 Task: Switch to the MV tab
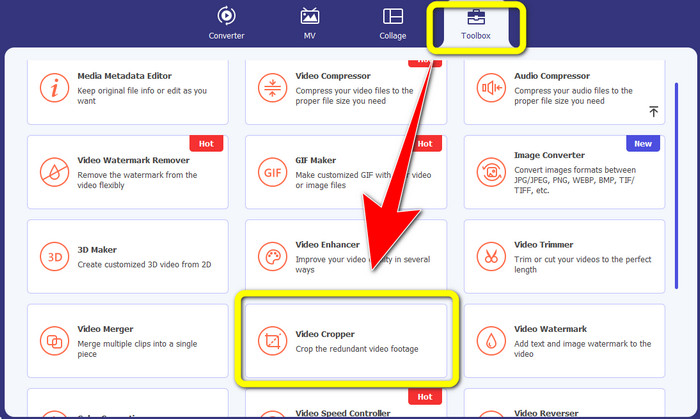[309, 23]
